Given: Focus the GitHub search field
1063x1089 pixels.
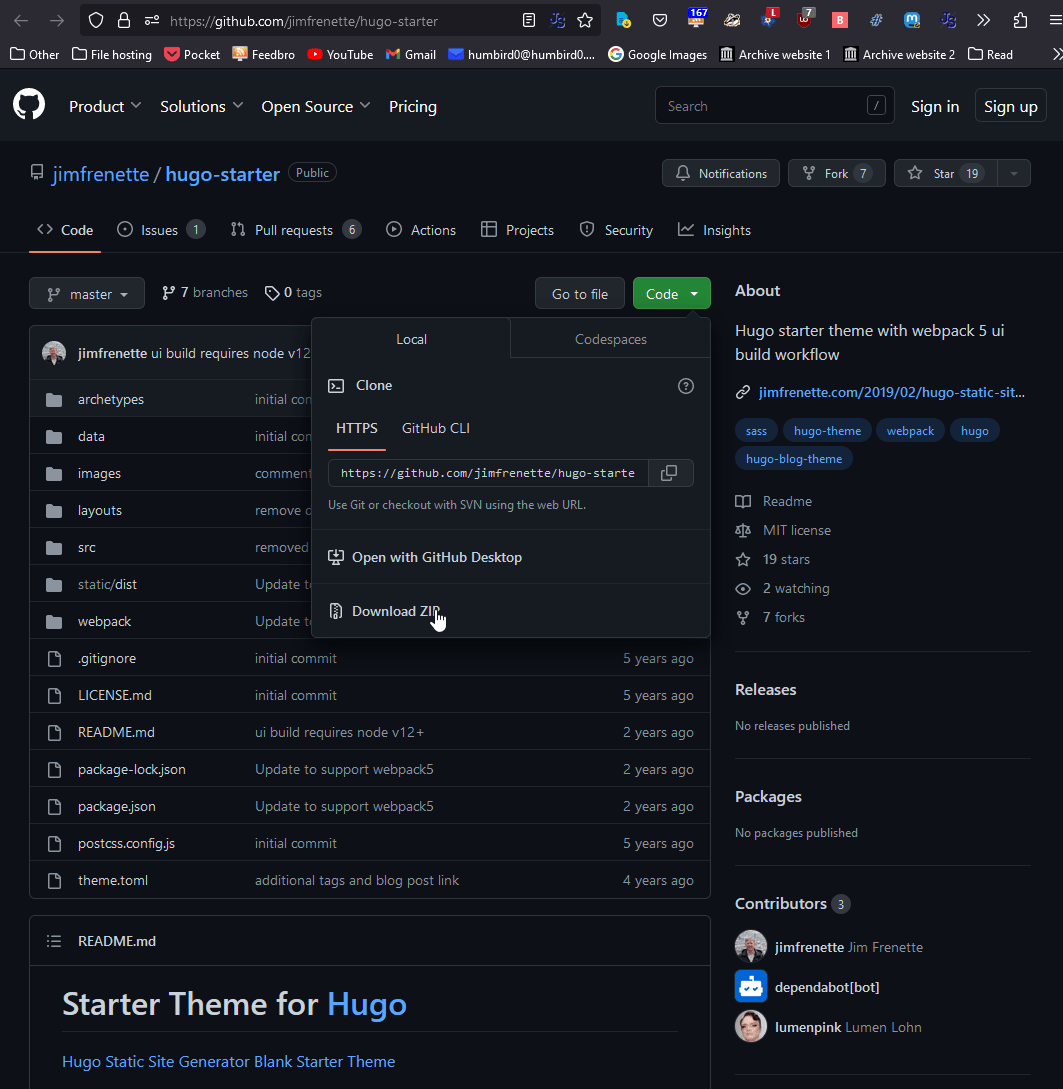Looking at the screenshot, I should 760,106.
